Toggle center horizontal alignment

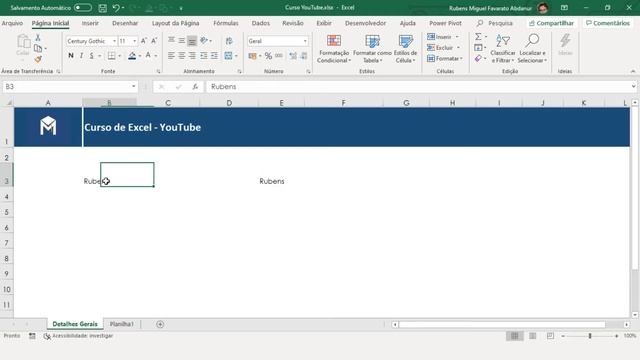pos(182,56)
